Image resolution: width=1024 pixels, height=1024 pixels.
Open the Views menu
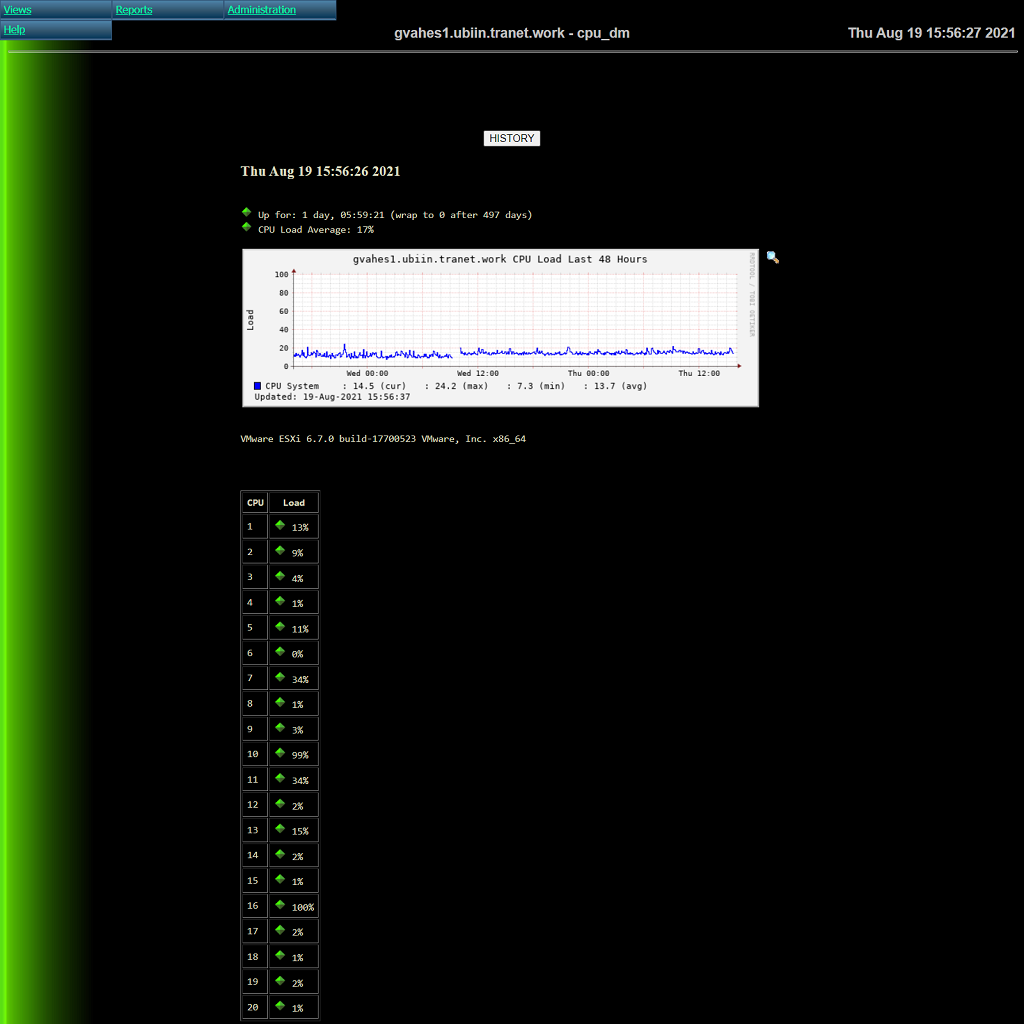(18, 10)
